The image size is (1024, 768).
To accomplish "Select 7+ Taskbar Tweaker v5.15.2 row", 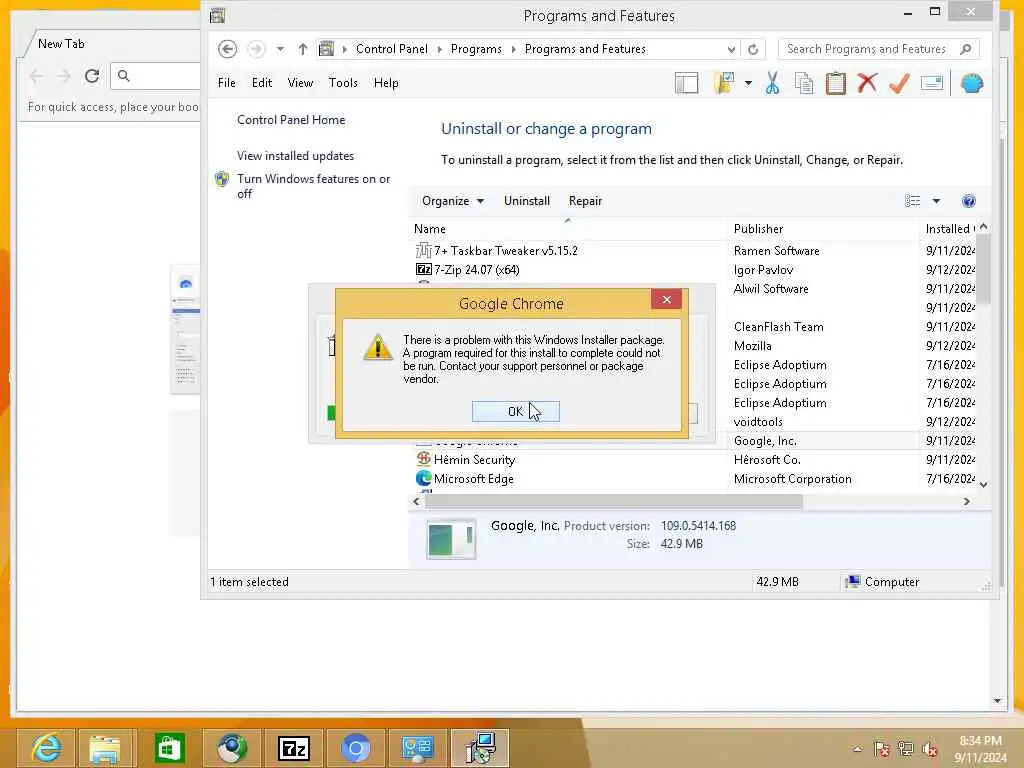I will (x=695, y=251).
